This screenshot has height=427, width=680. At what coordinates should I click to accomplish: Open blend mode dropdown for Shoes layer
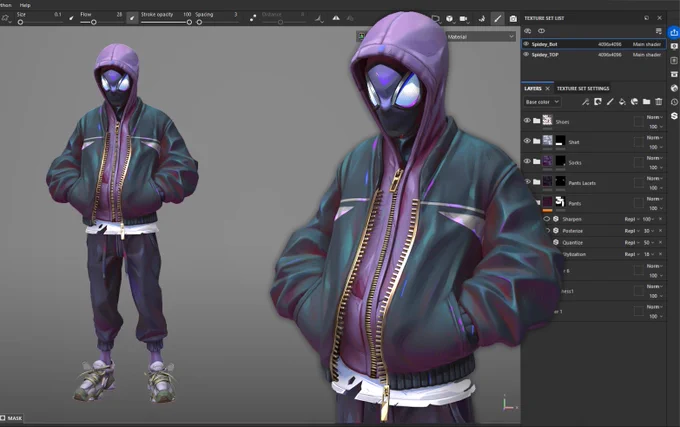tap(654, 117)
